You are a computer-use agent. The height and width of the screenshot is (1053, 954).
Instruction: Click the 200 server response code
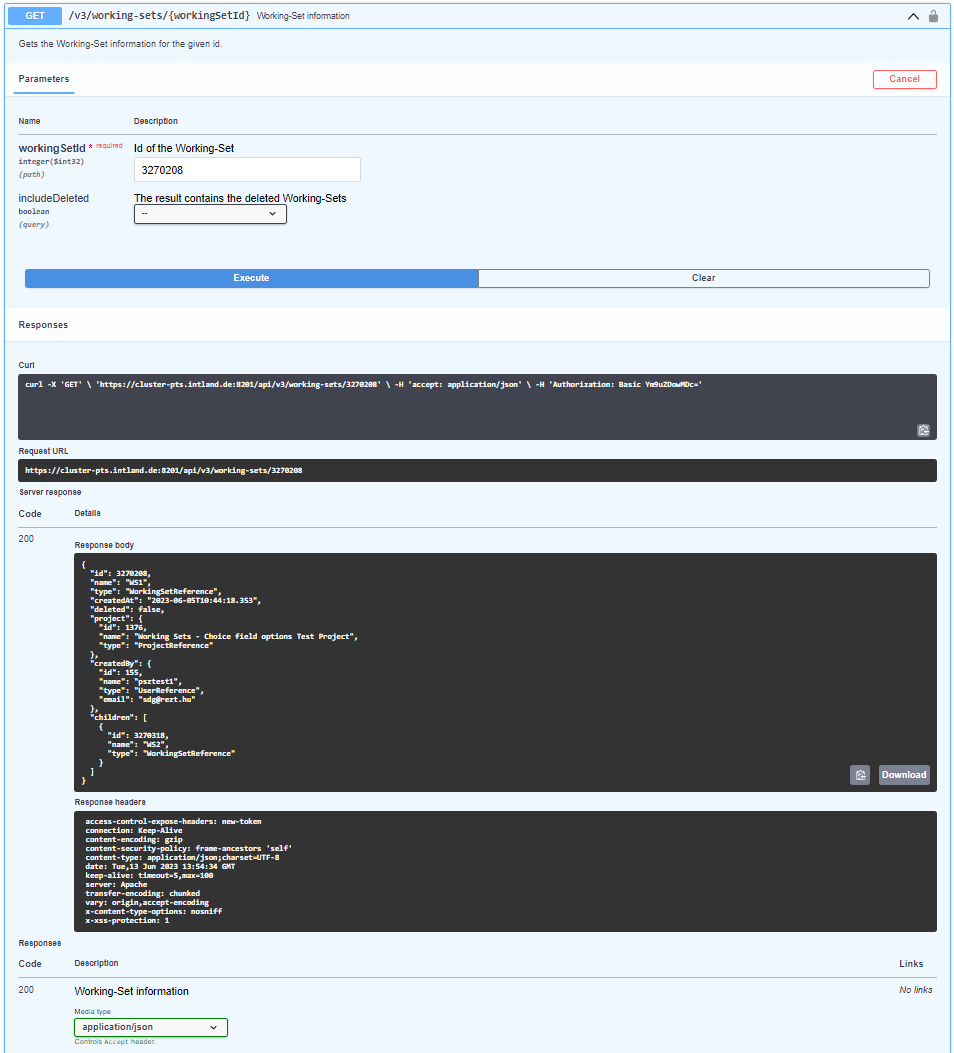[26, 539]
